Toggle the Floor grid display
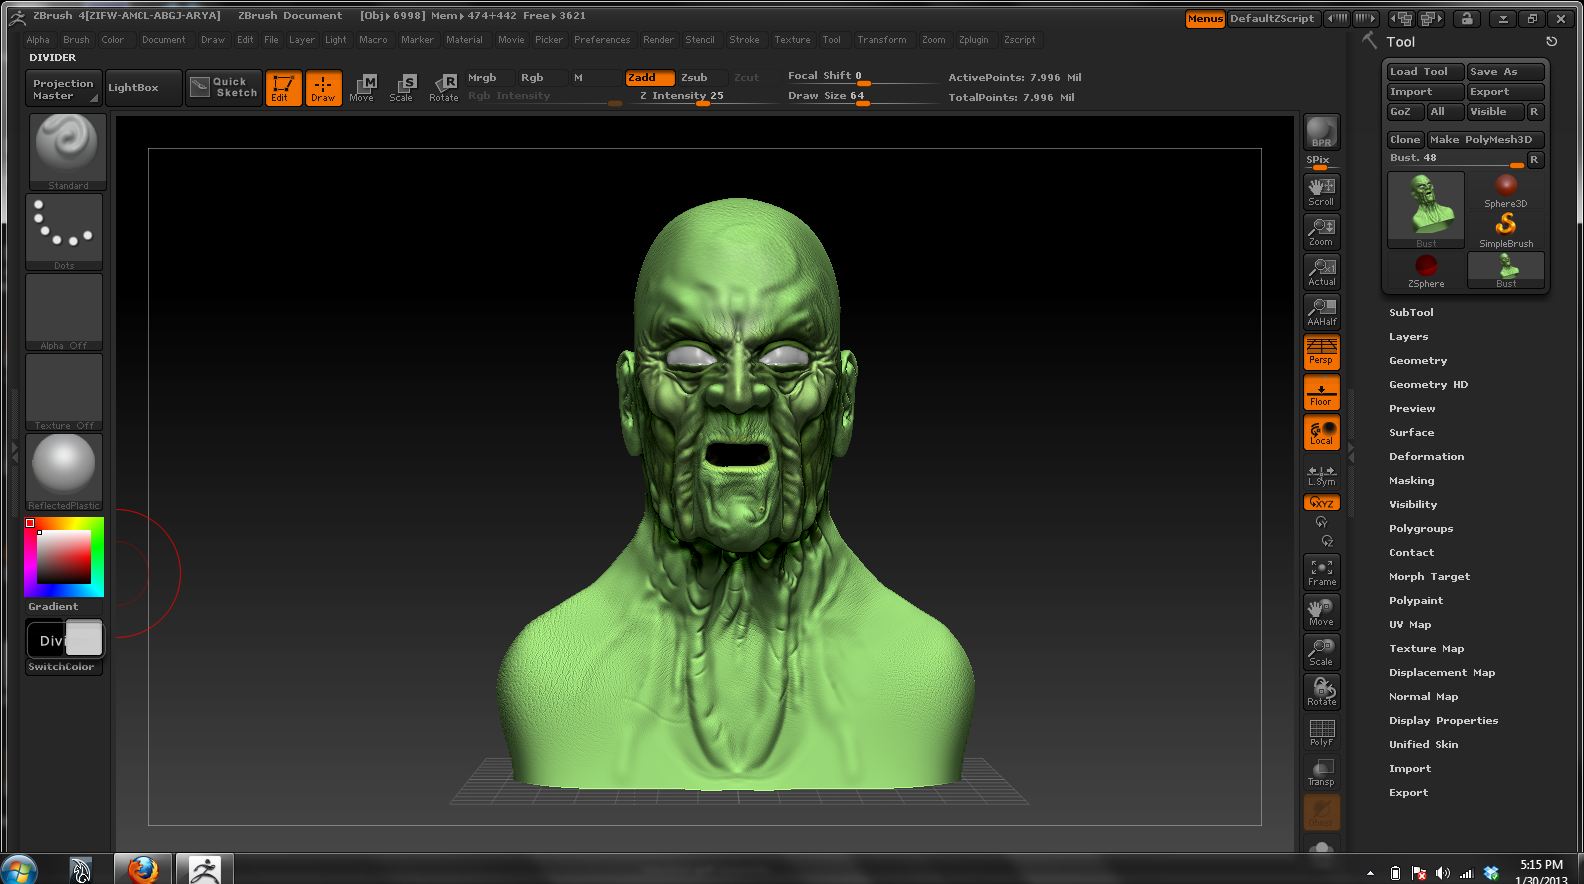This screenshot has width=1584, height=884. [1321, 393]
